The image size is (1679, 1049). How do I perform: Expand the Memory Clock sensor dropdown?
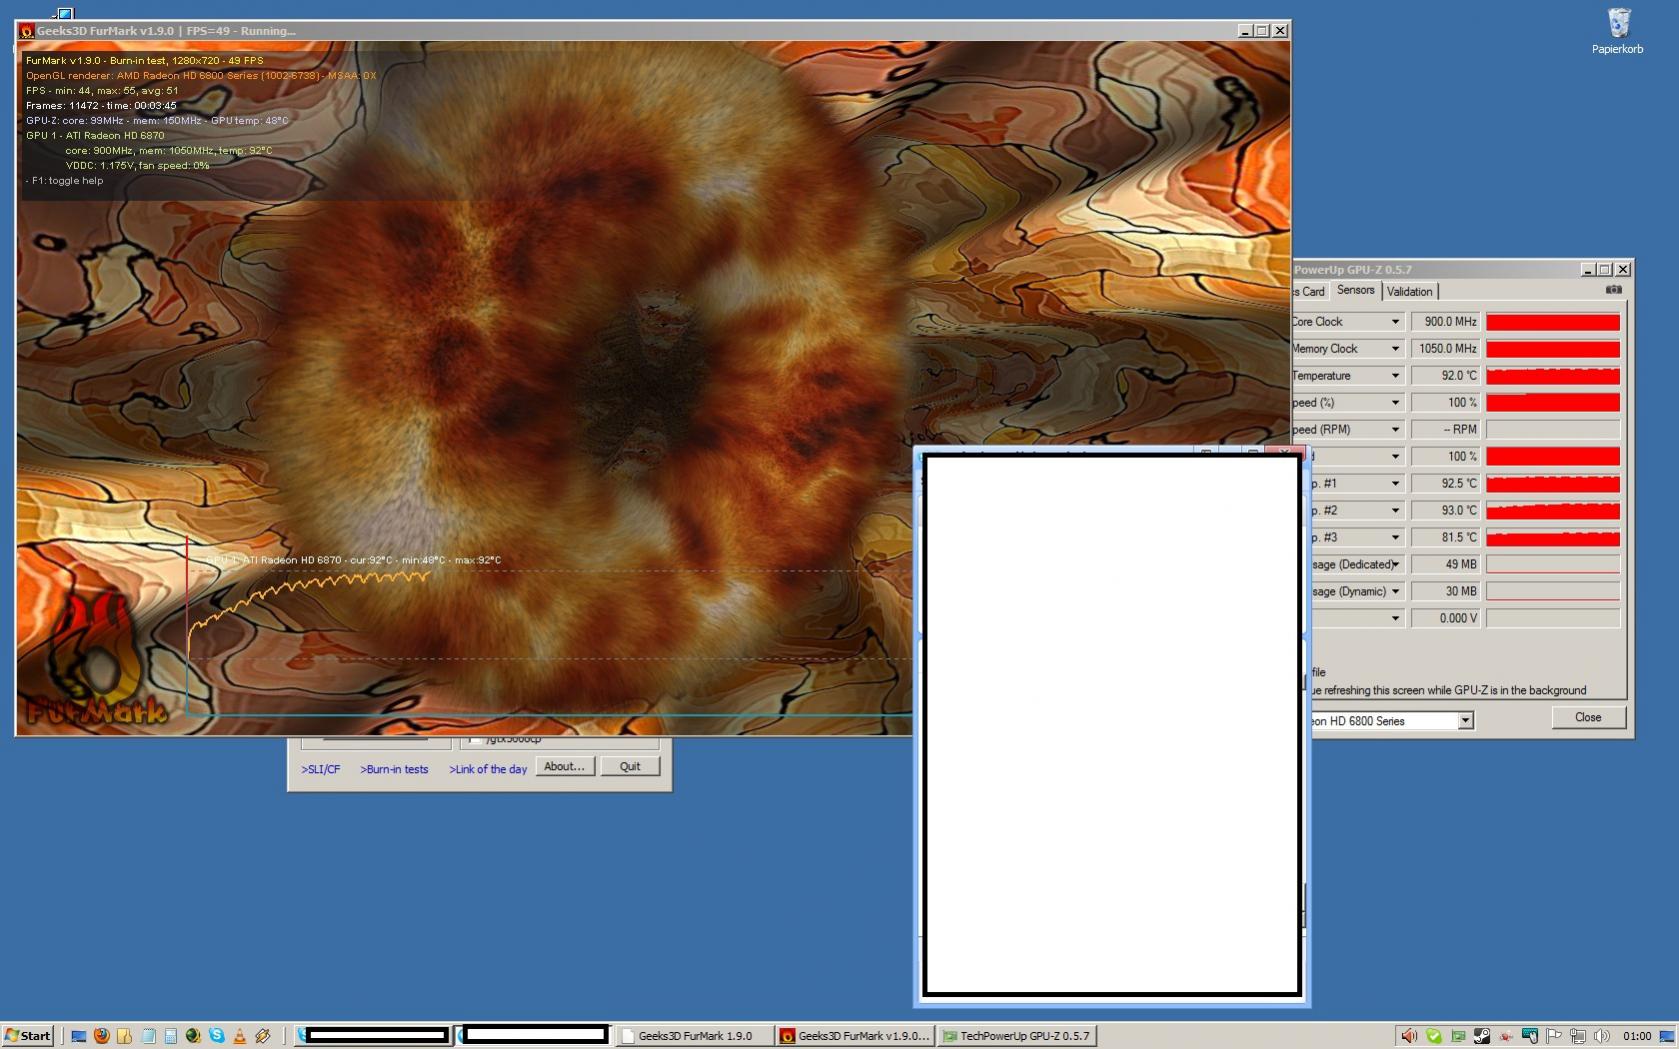(x=1395, y=349)
